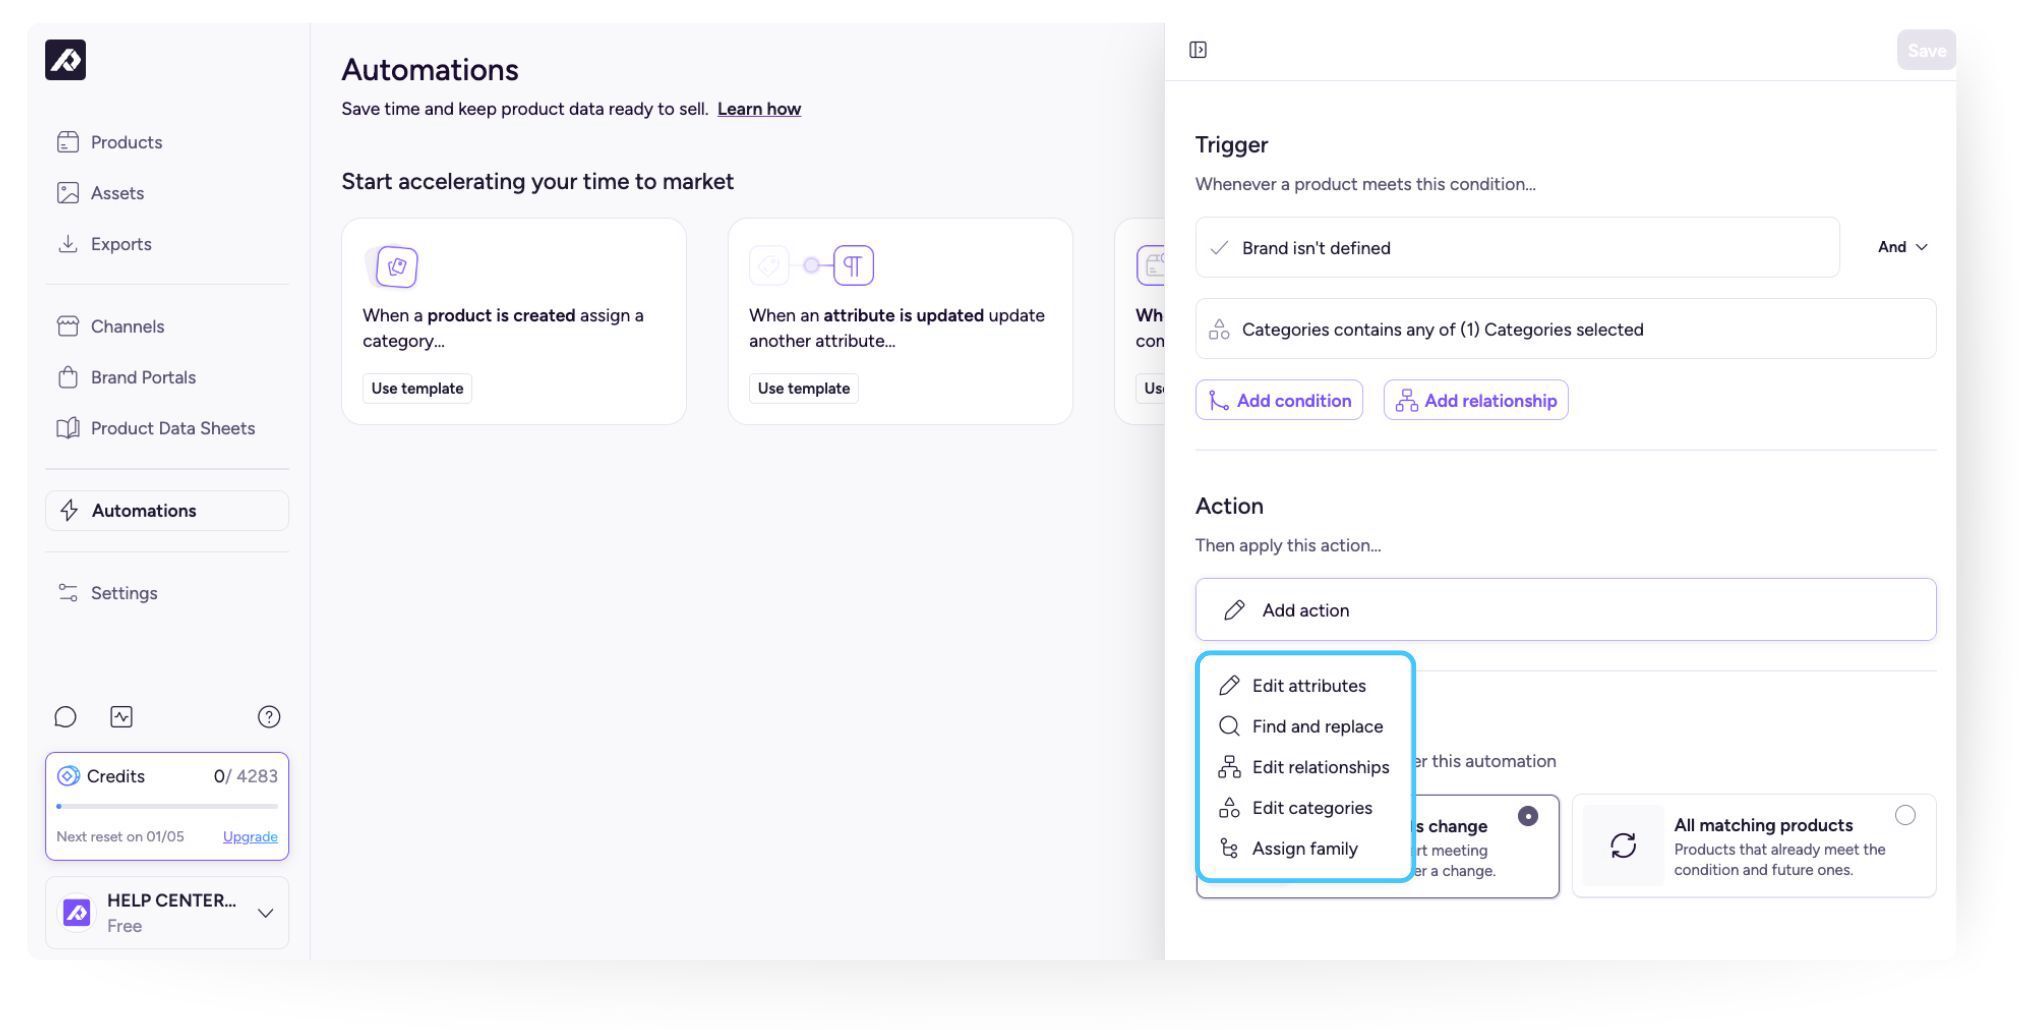The height and width of the screenshot is (1030, 2024).
Task: Open Categories contains any condition
Action: (x=1565, y=329)
